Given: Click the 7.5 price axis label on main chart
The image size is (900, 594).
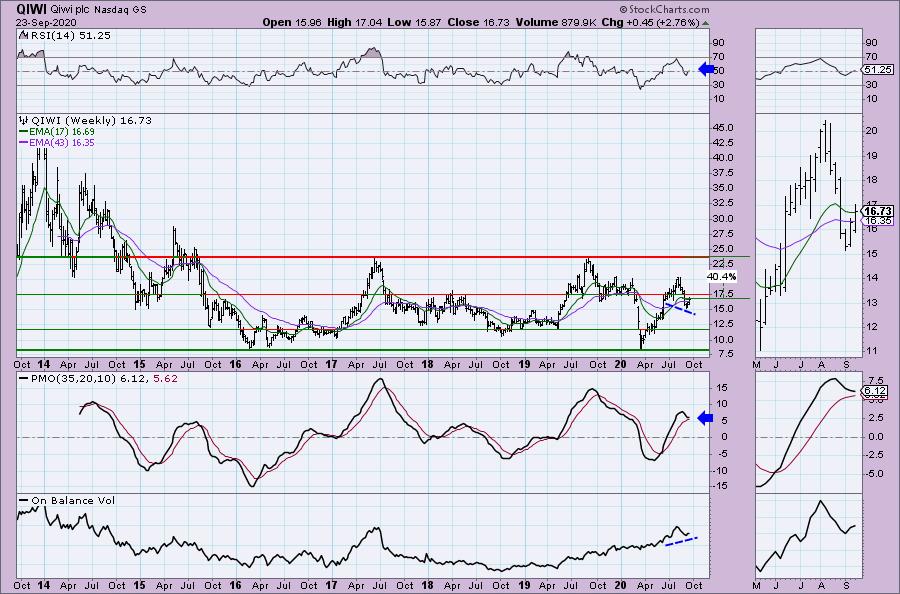Looking at the screenshot, I should [x=726, y=354].
